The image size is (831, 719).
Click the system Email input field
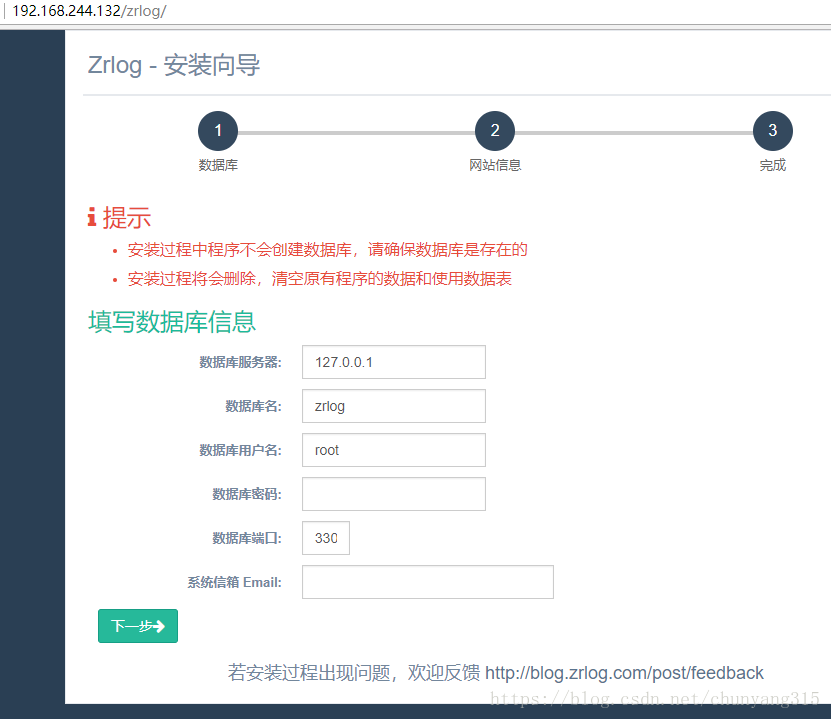click(x=428, y=582)
